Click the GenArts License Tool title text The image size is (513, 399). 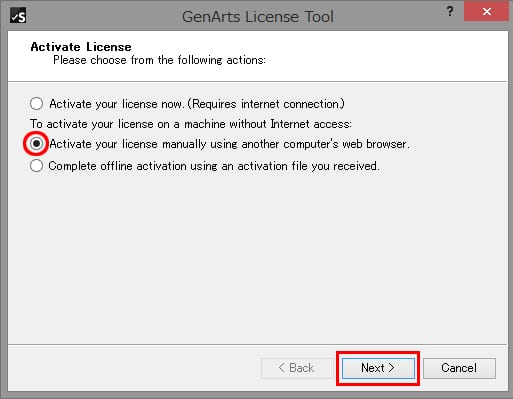(x=258, y=17)
